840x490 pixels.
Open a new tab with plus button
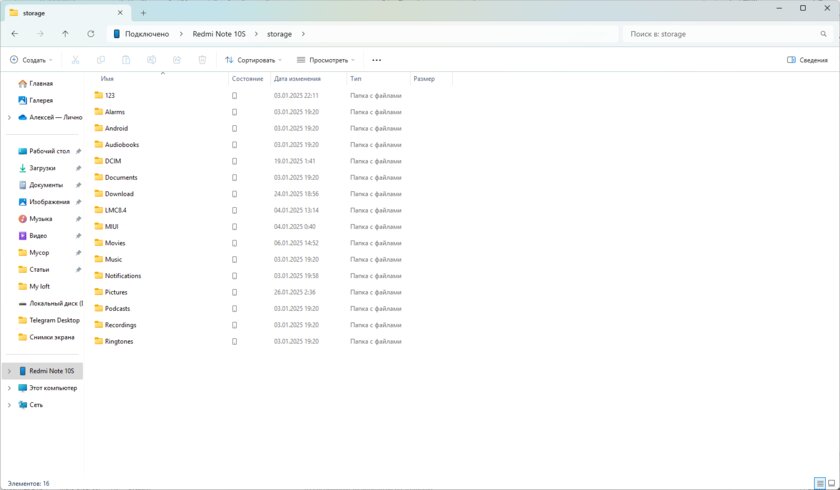tap(143, 13)
